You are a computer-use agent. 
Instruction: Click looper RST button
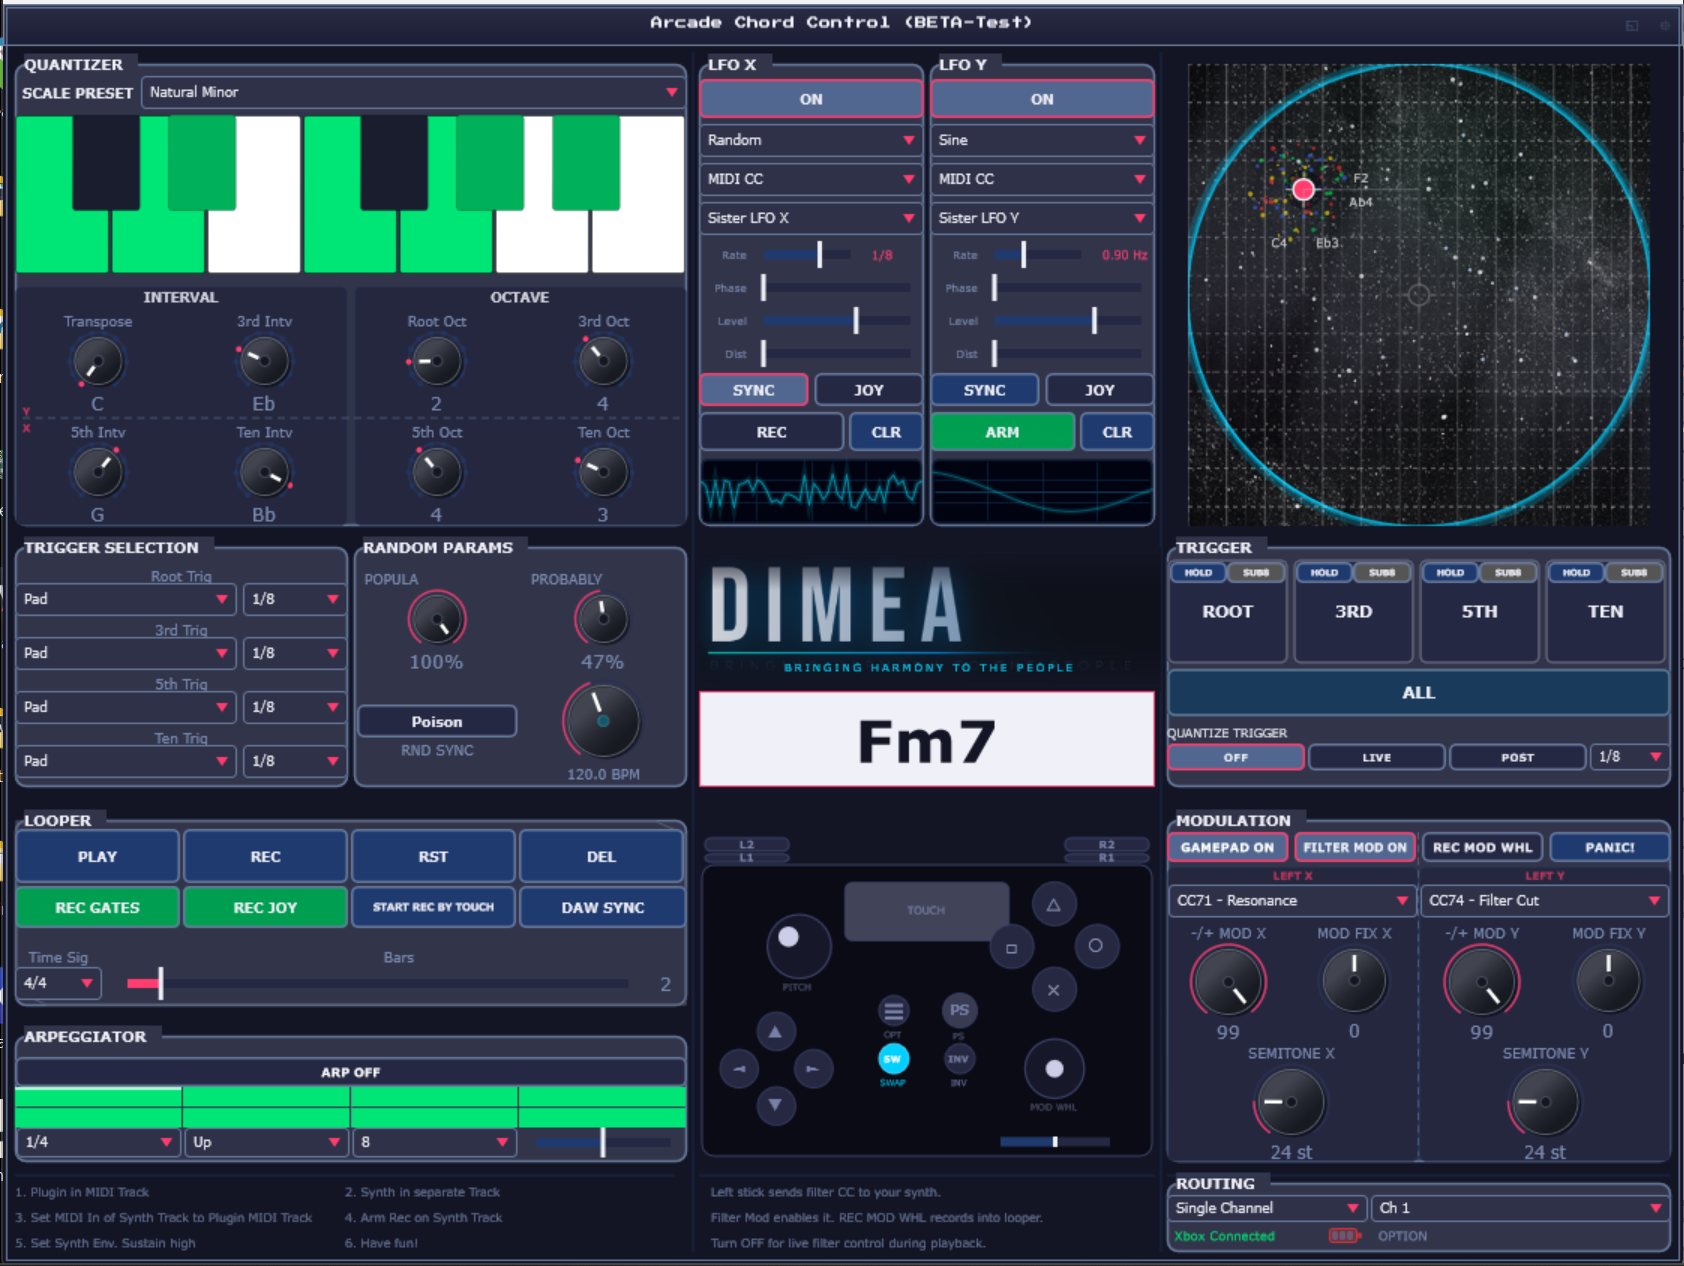[433, 856]
